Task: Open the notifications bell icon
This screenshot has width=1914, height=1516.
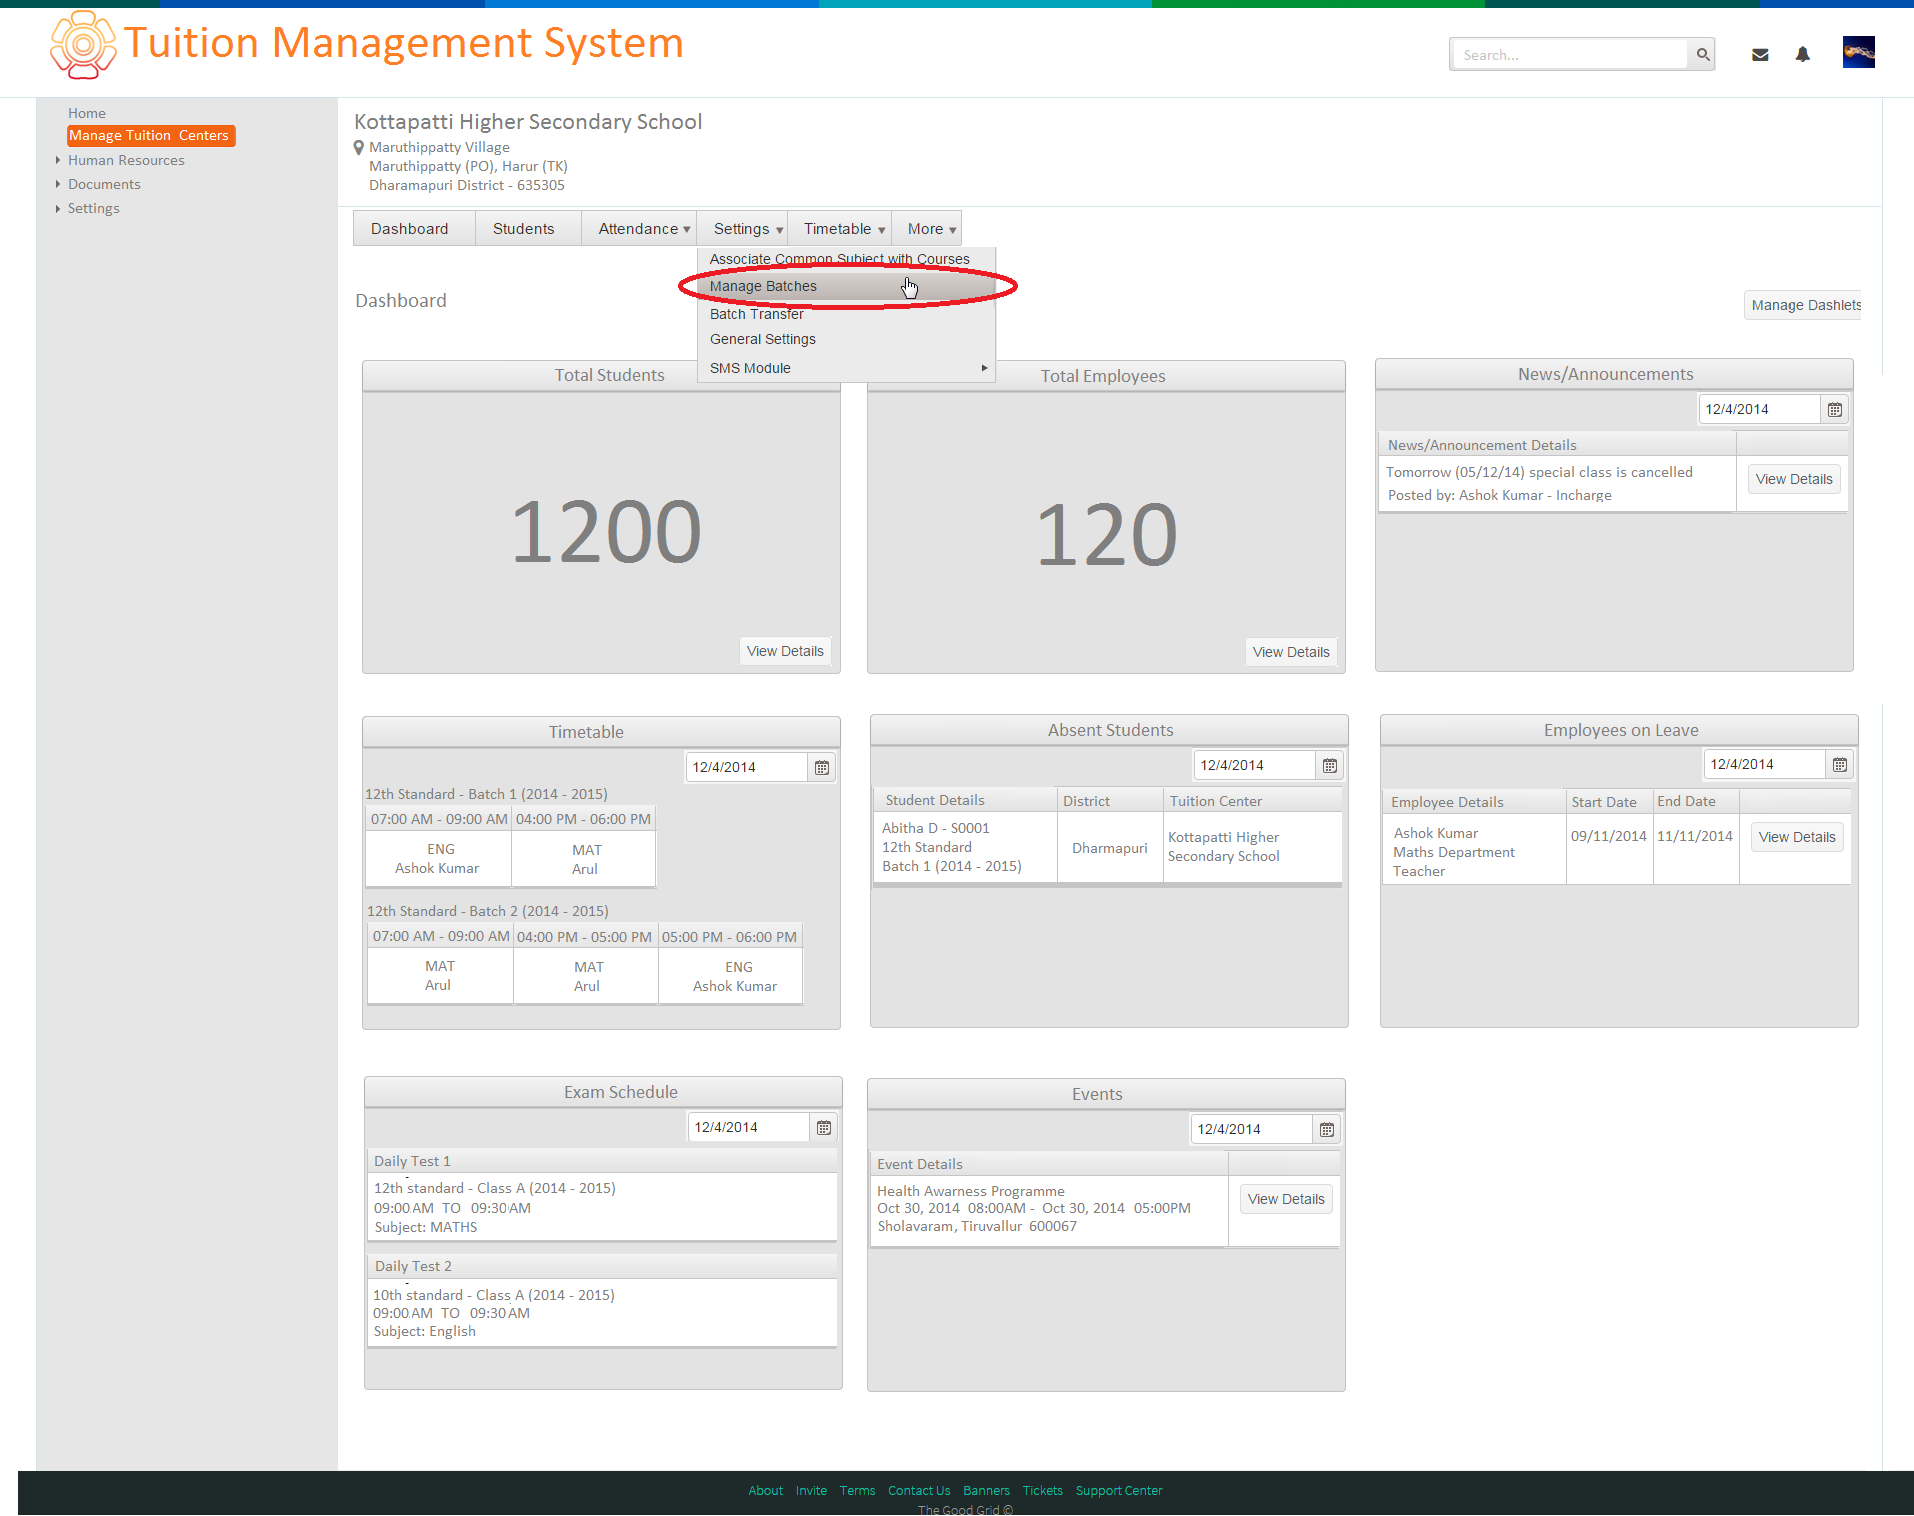Action: click(x=1802, y=55)
